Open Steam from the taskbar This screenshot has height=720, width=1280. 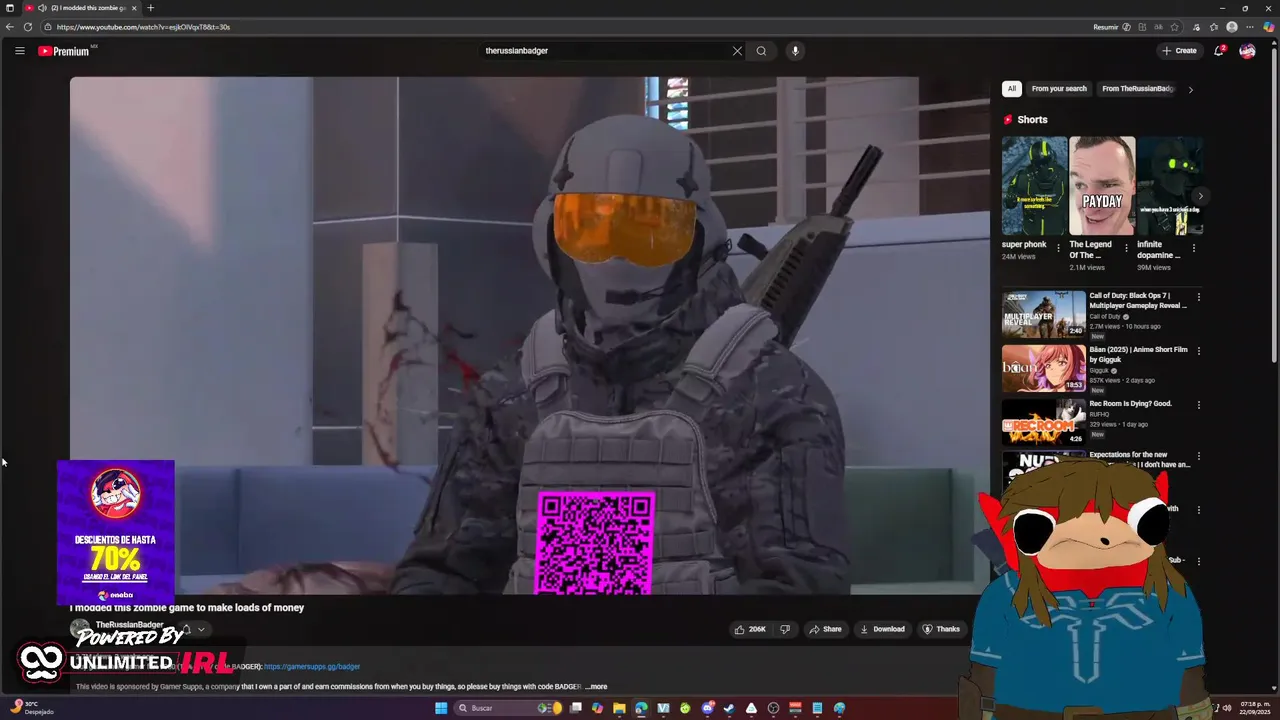tap(729, 708)
